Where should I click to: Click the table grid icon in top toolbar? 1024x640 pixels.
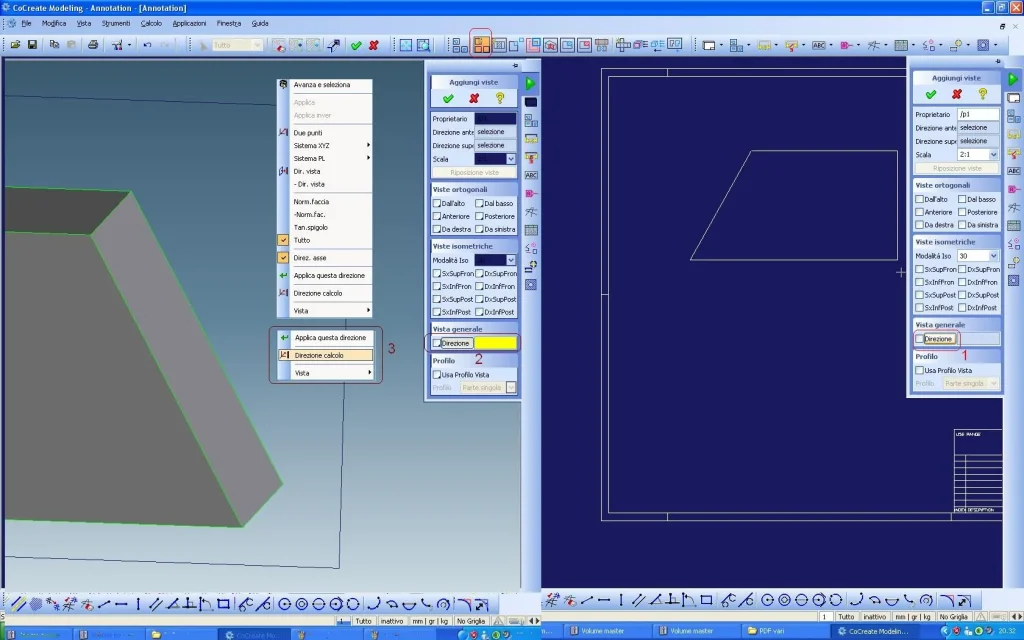point(901,45)
